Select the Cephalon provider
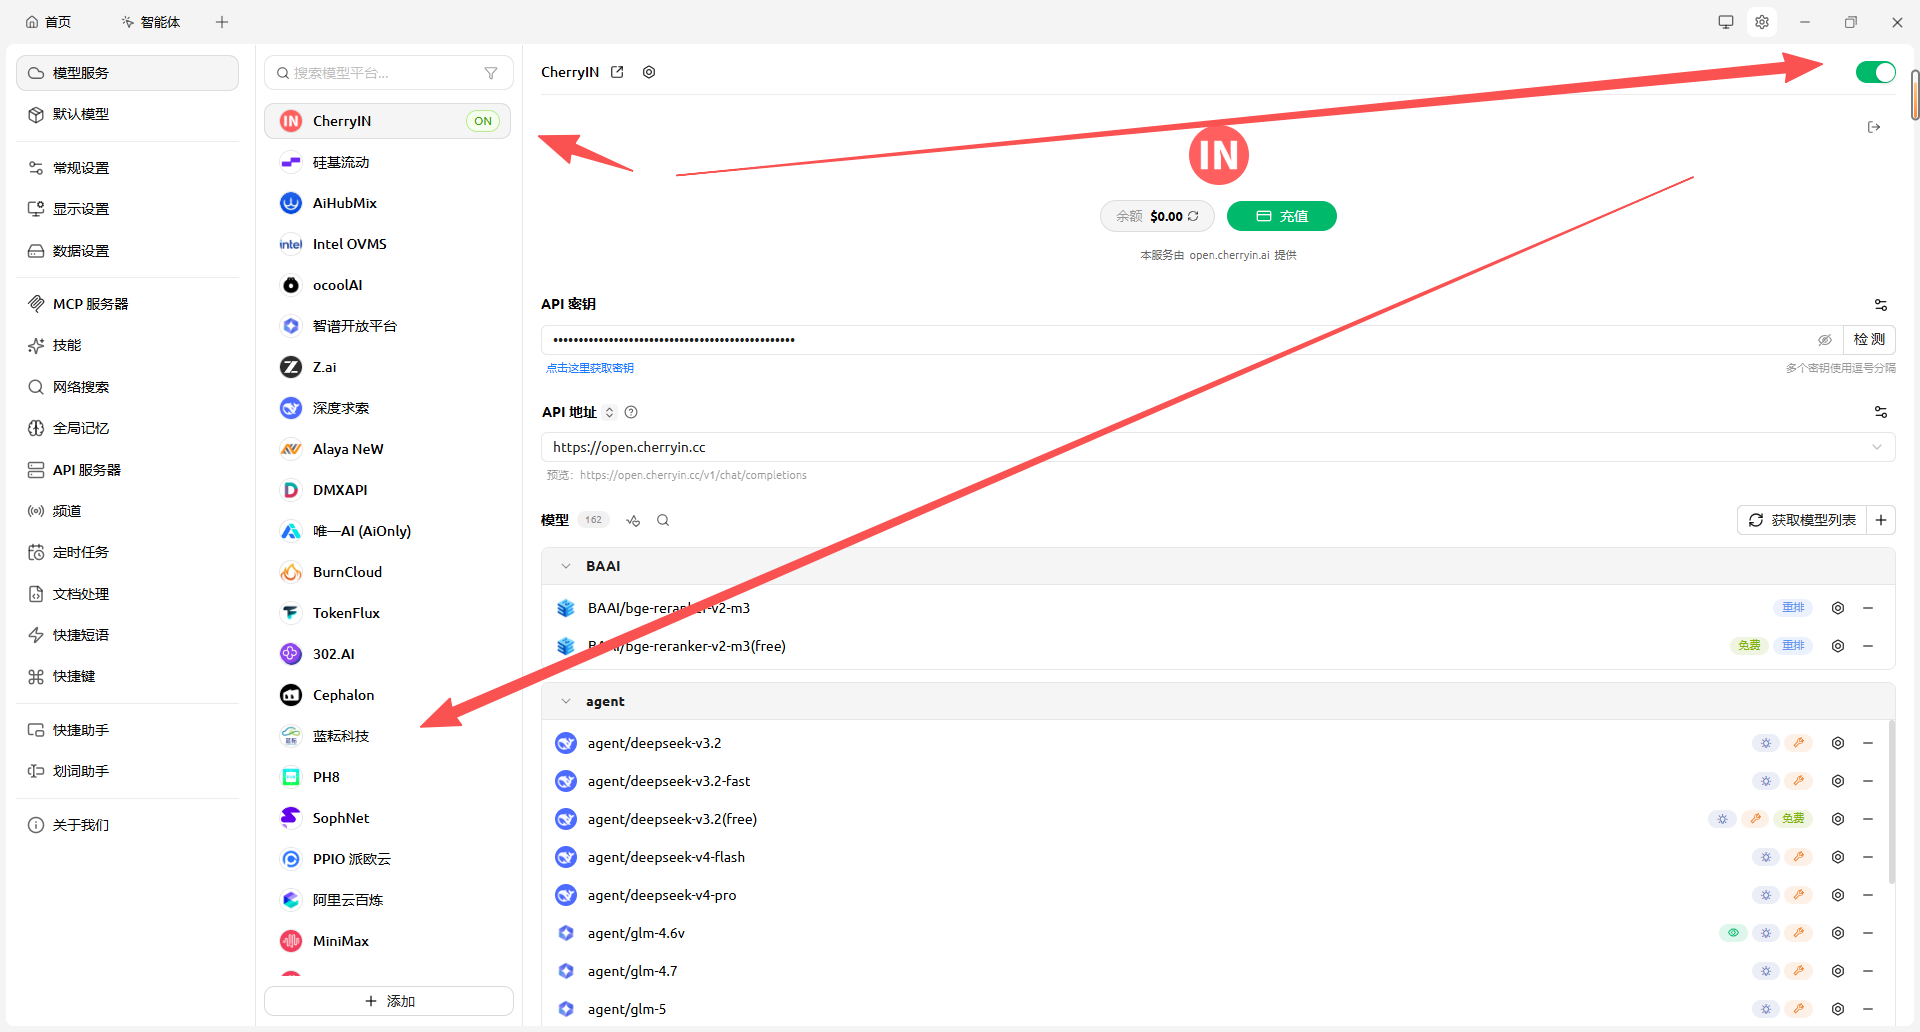The image size is (1920, 1032). [x=388, y=695]
